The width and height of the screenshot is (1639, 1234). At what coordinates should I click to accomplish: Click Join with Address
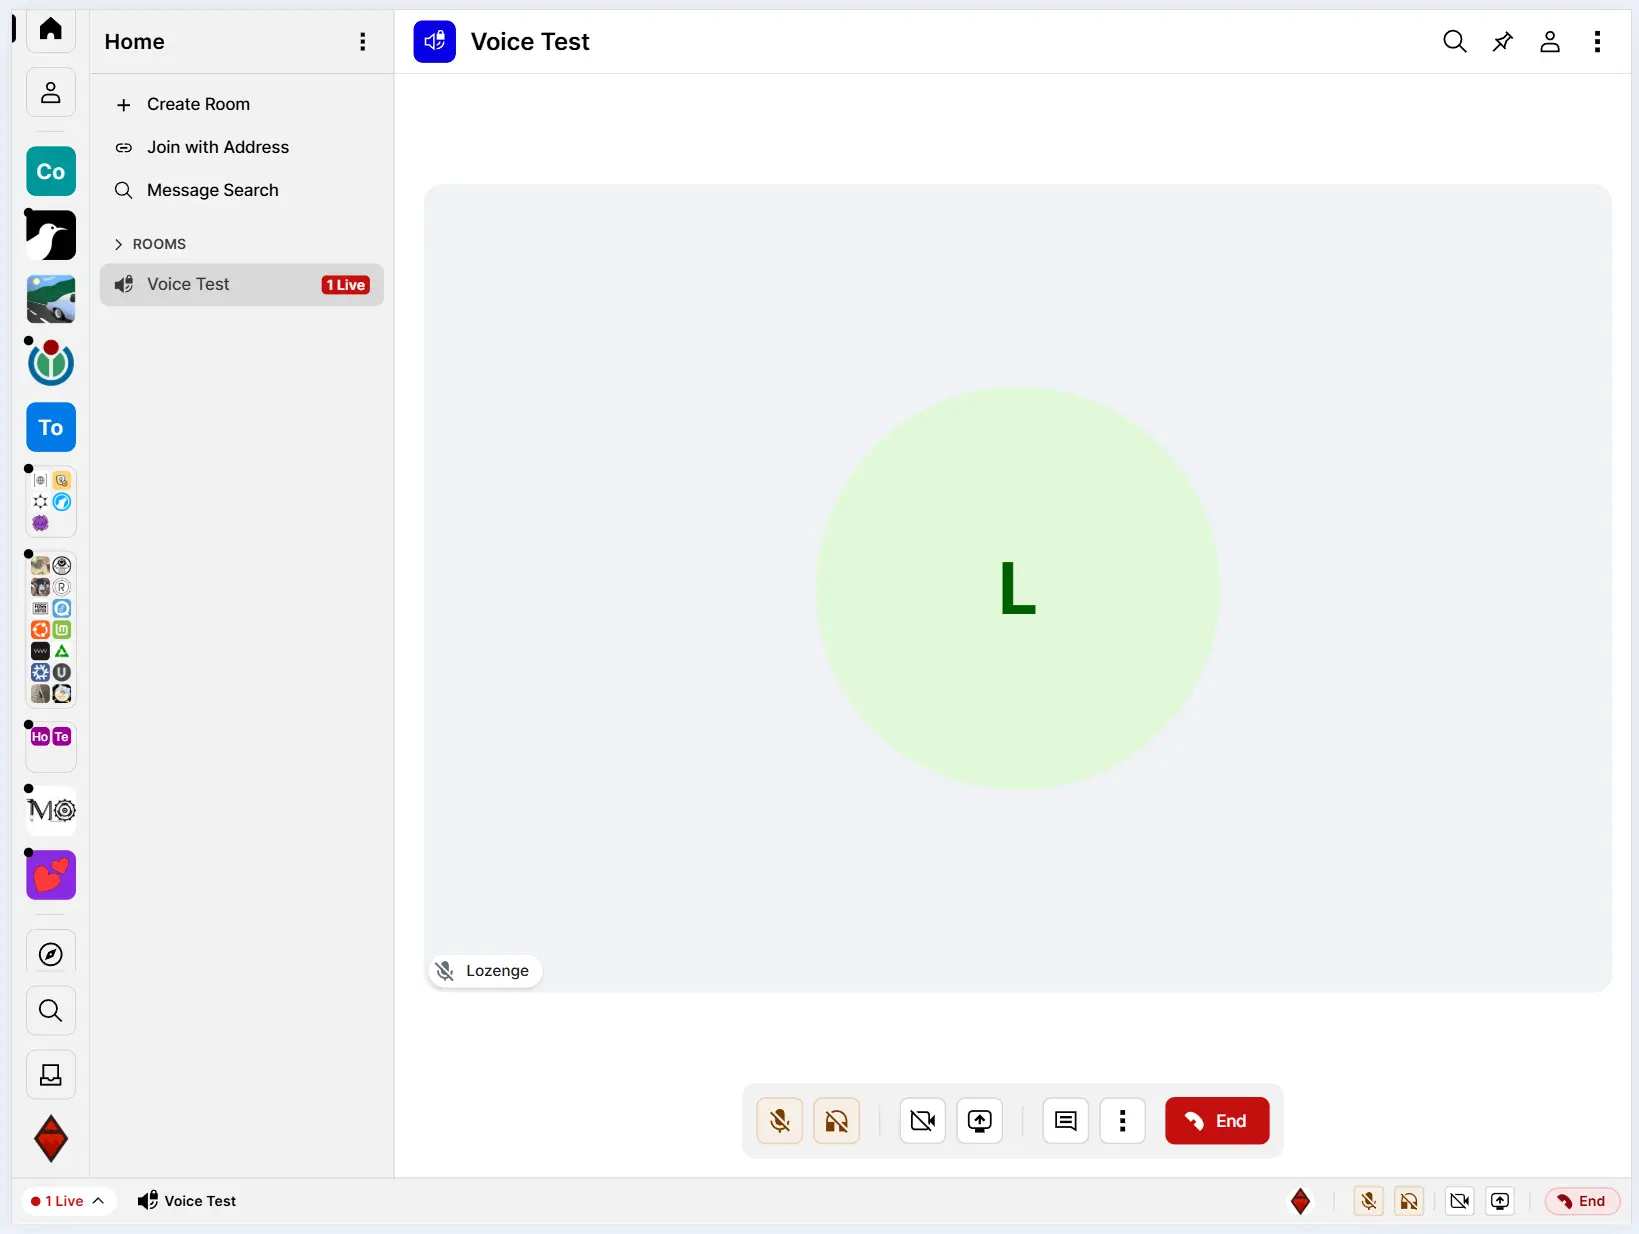click(x=217, y=147)
